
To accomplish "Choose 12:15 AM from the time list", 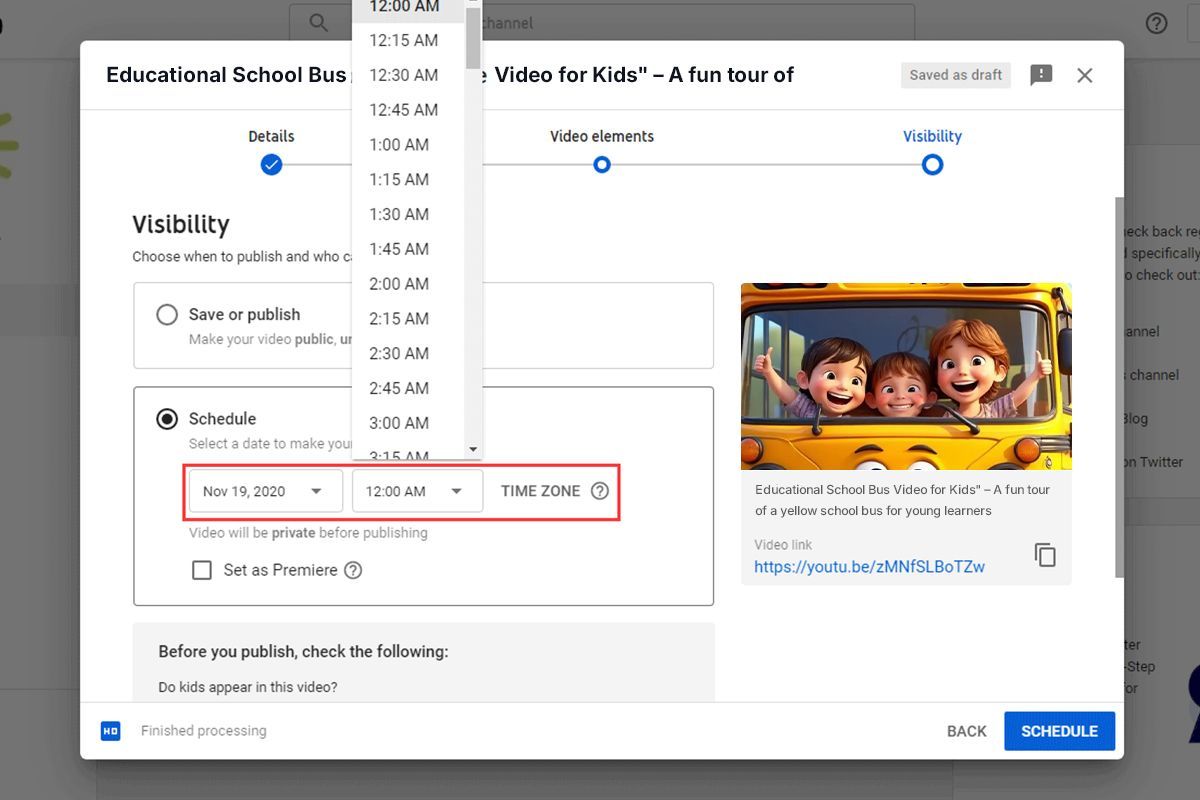I will pyautogui.click(x=409, y=40).
